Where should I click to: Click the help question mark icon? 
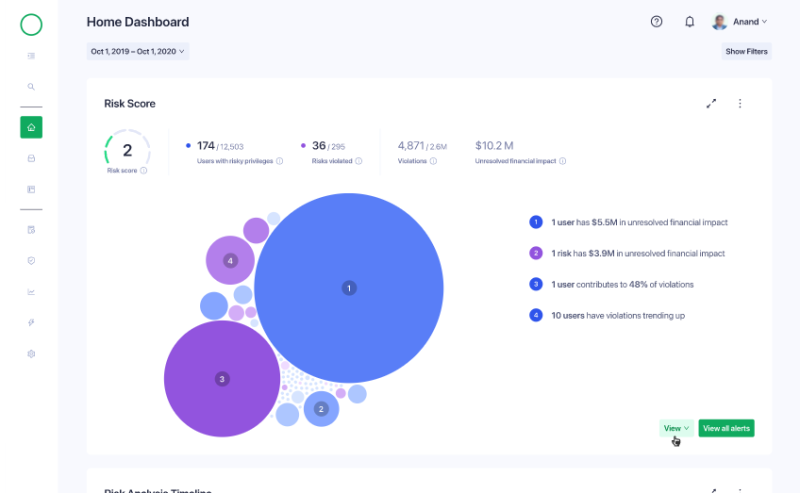coord(656,22)
